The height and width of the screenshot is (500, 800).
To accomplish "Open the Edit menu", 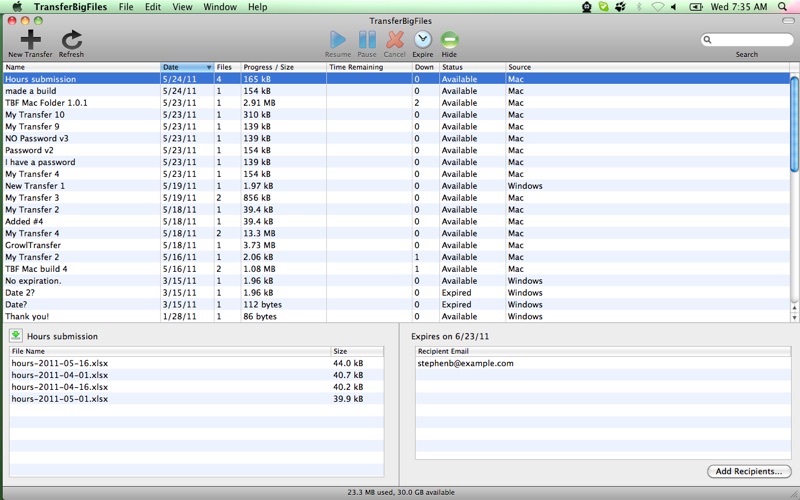I will (153, 7).
